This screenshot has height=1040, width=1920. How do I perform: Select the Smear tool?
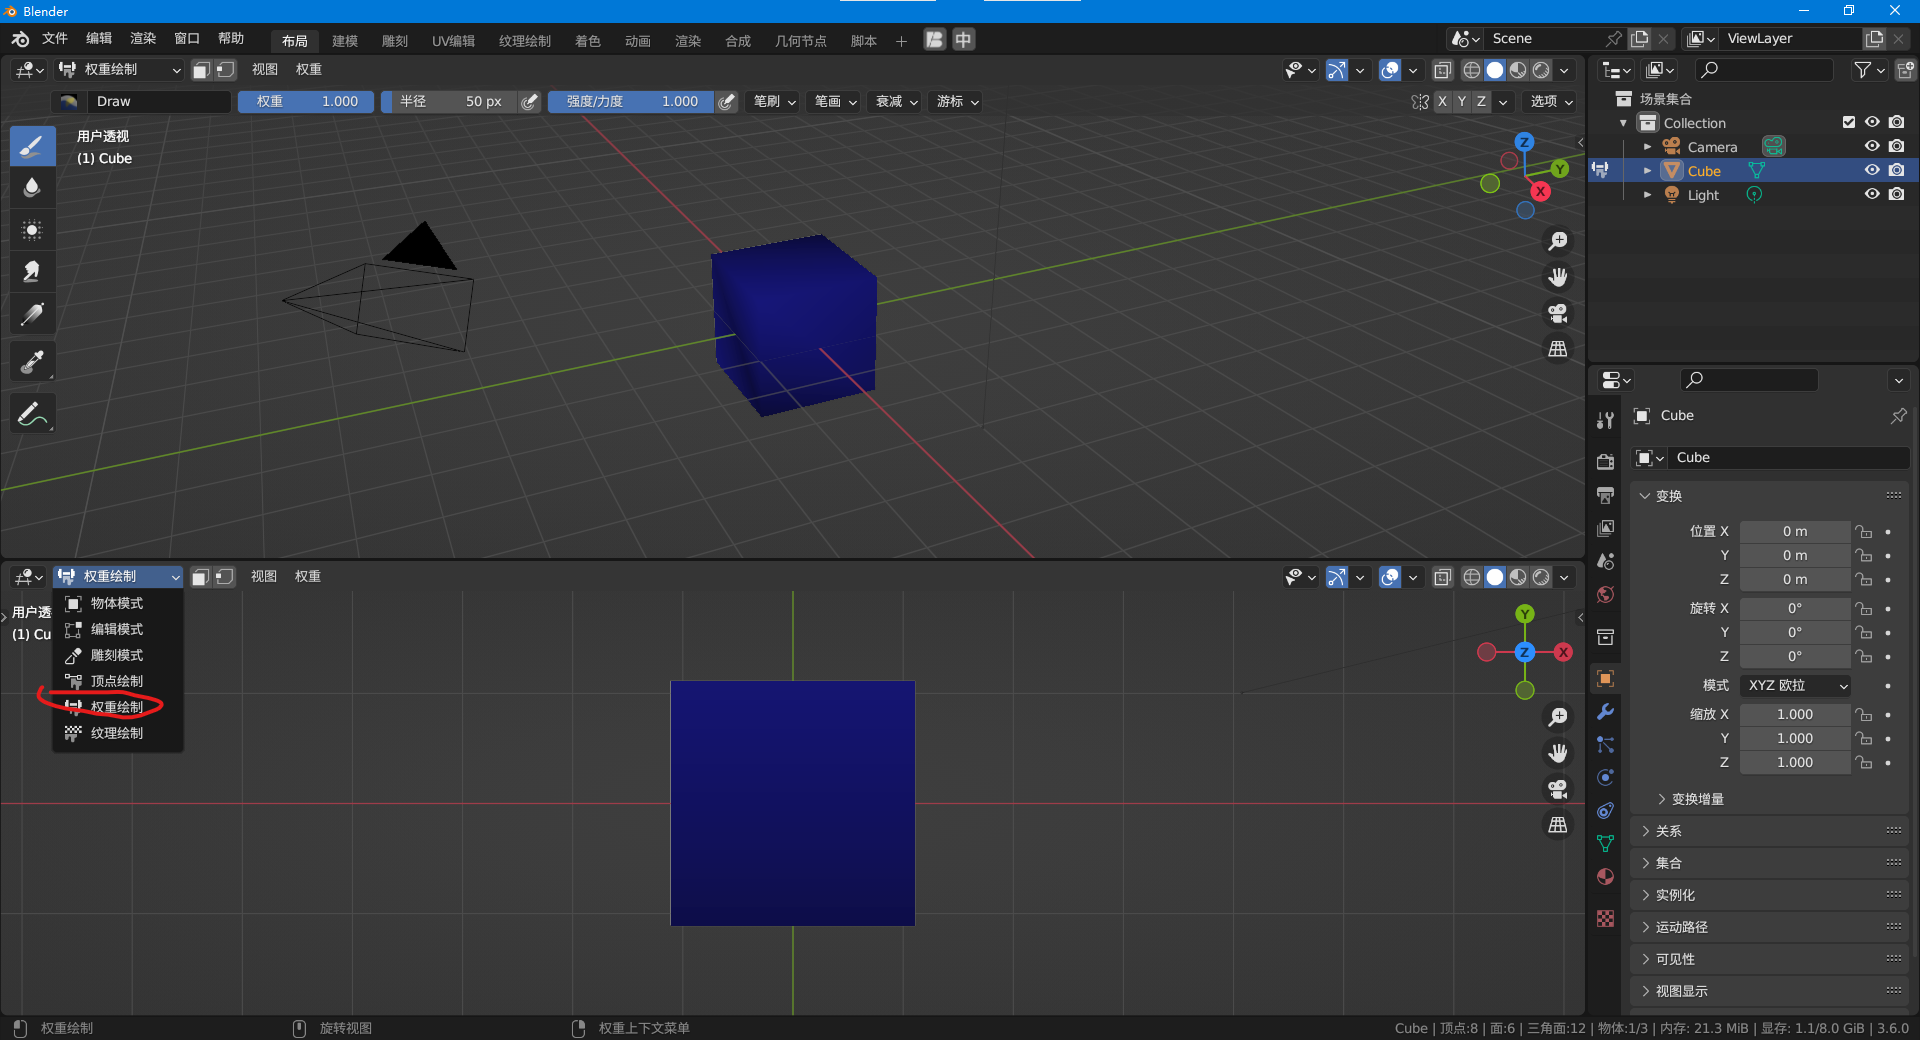[x=32, y=272]
